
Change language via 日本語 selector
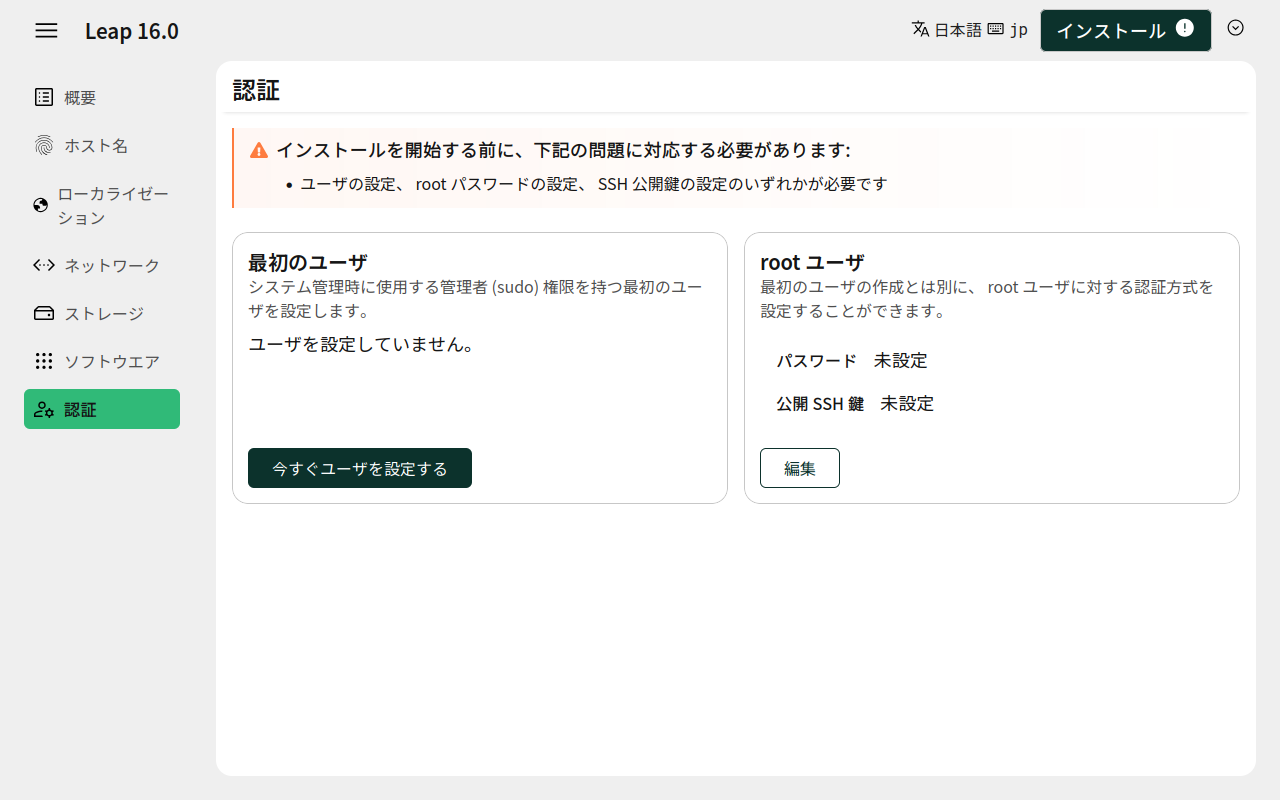(947, 29)
